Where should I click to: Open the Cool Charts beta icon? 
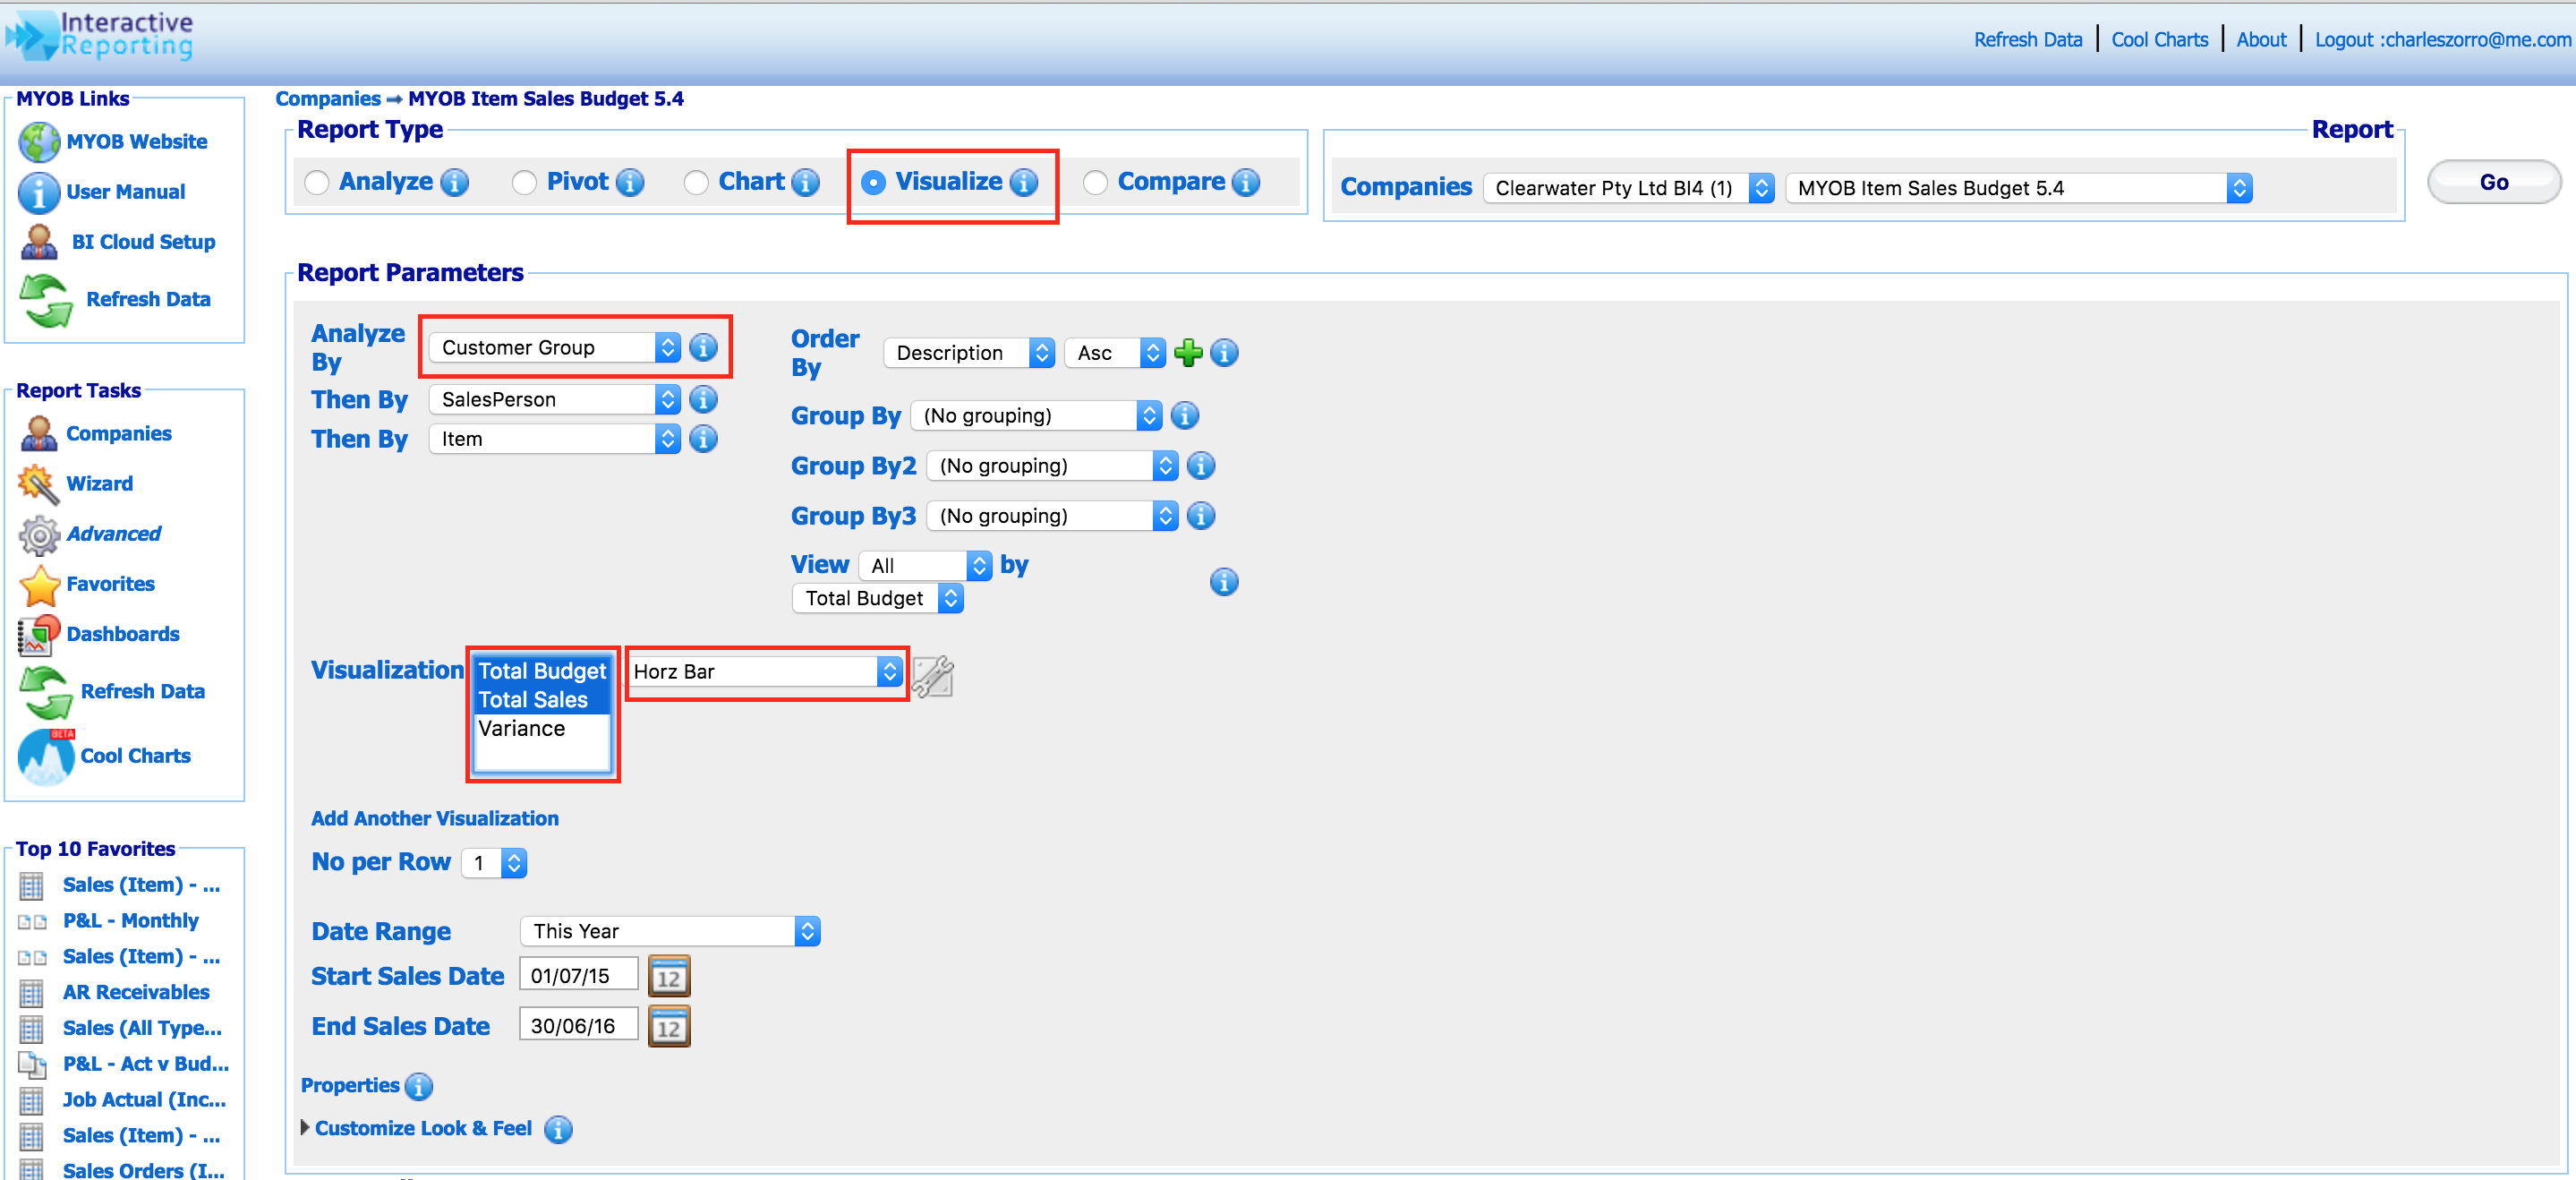46,756
